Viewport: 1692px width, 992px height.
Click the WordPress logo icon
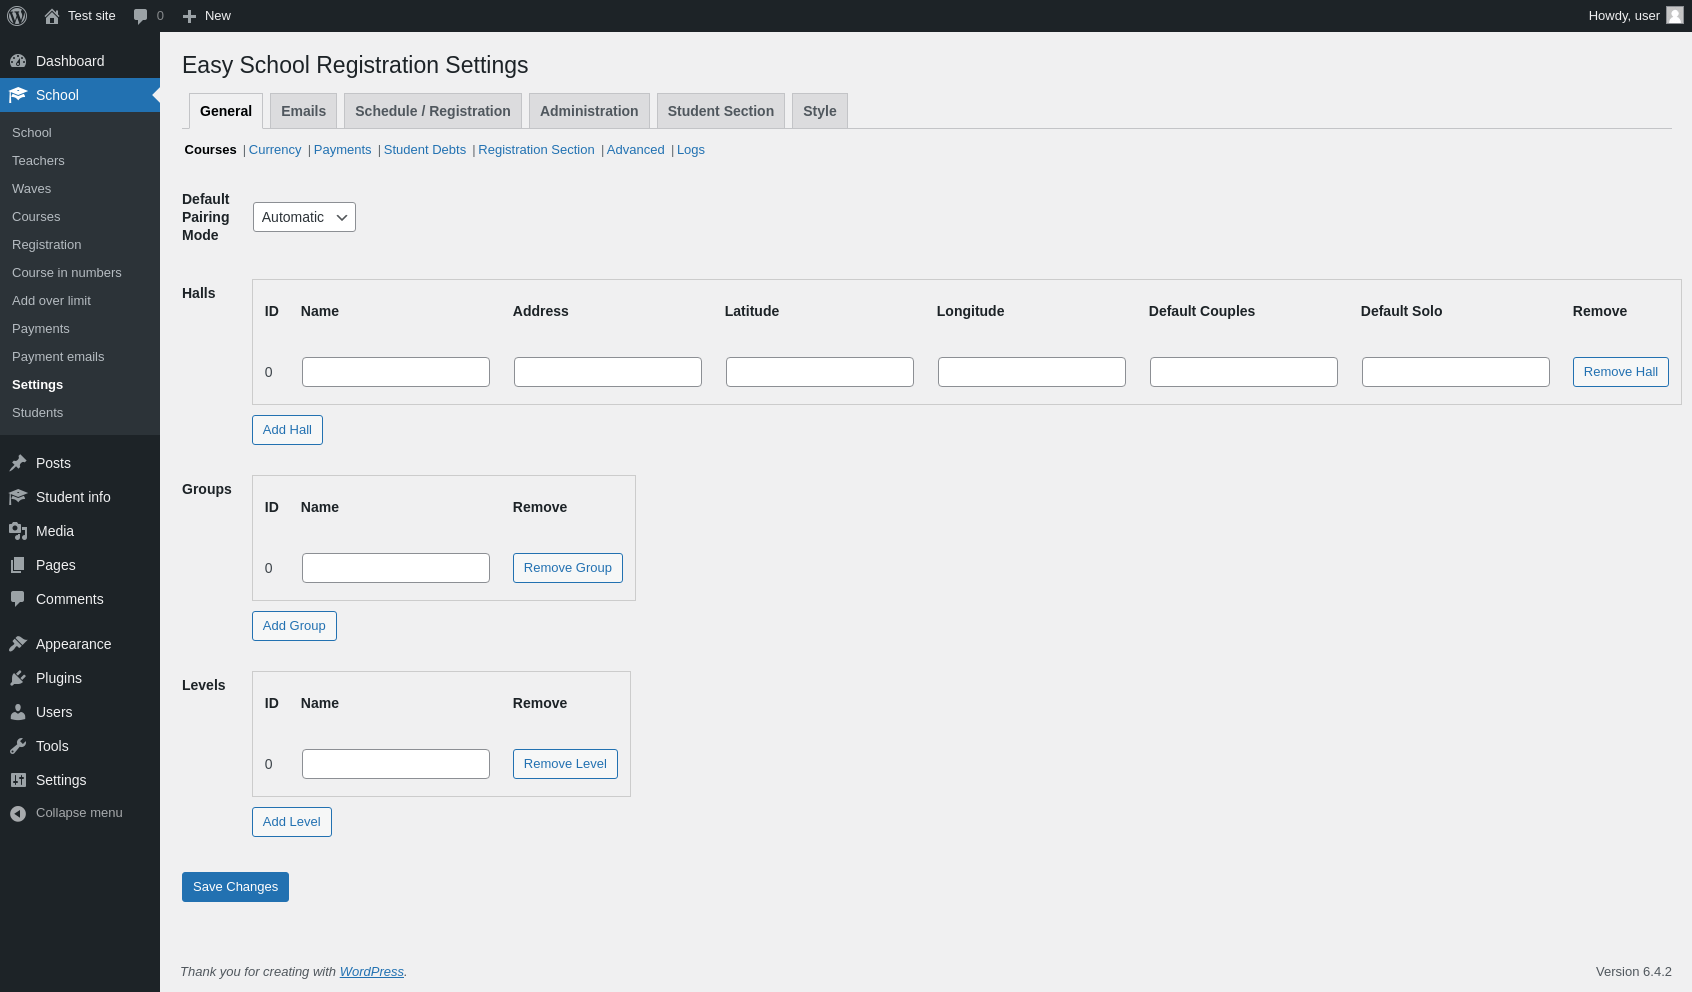tap(17, 16)
